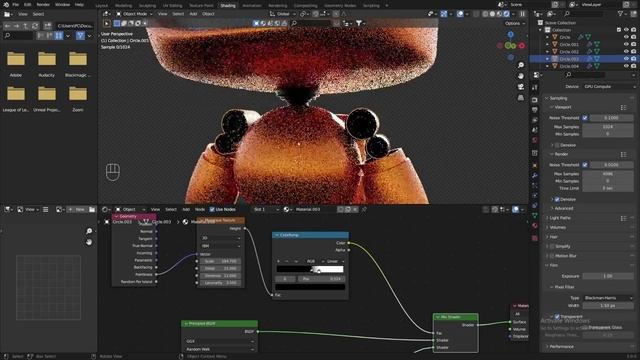This screenshot has height=360, width=640.
Task: Click the viewport zoom magnifier gizmo
Action: 521,65
